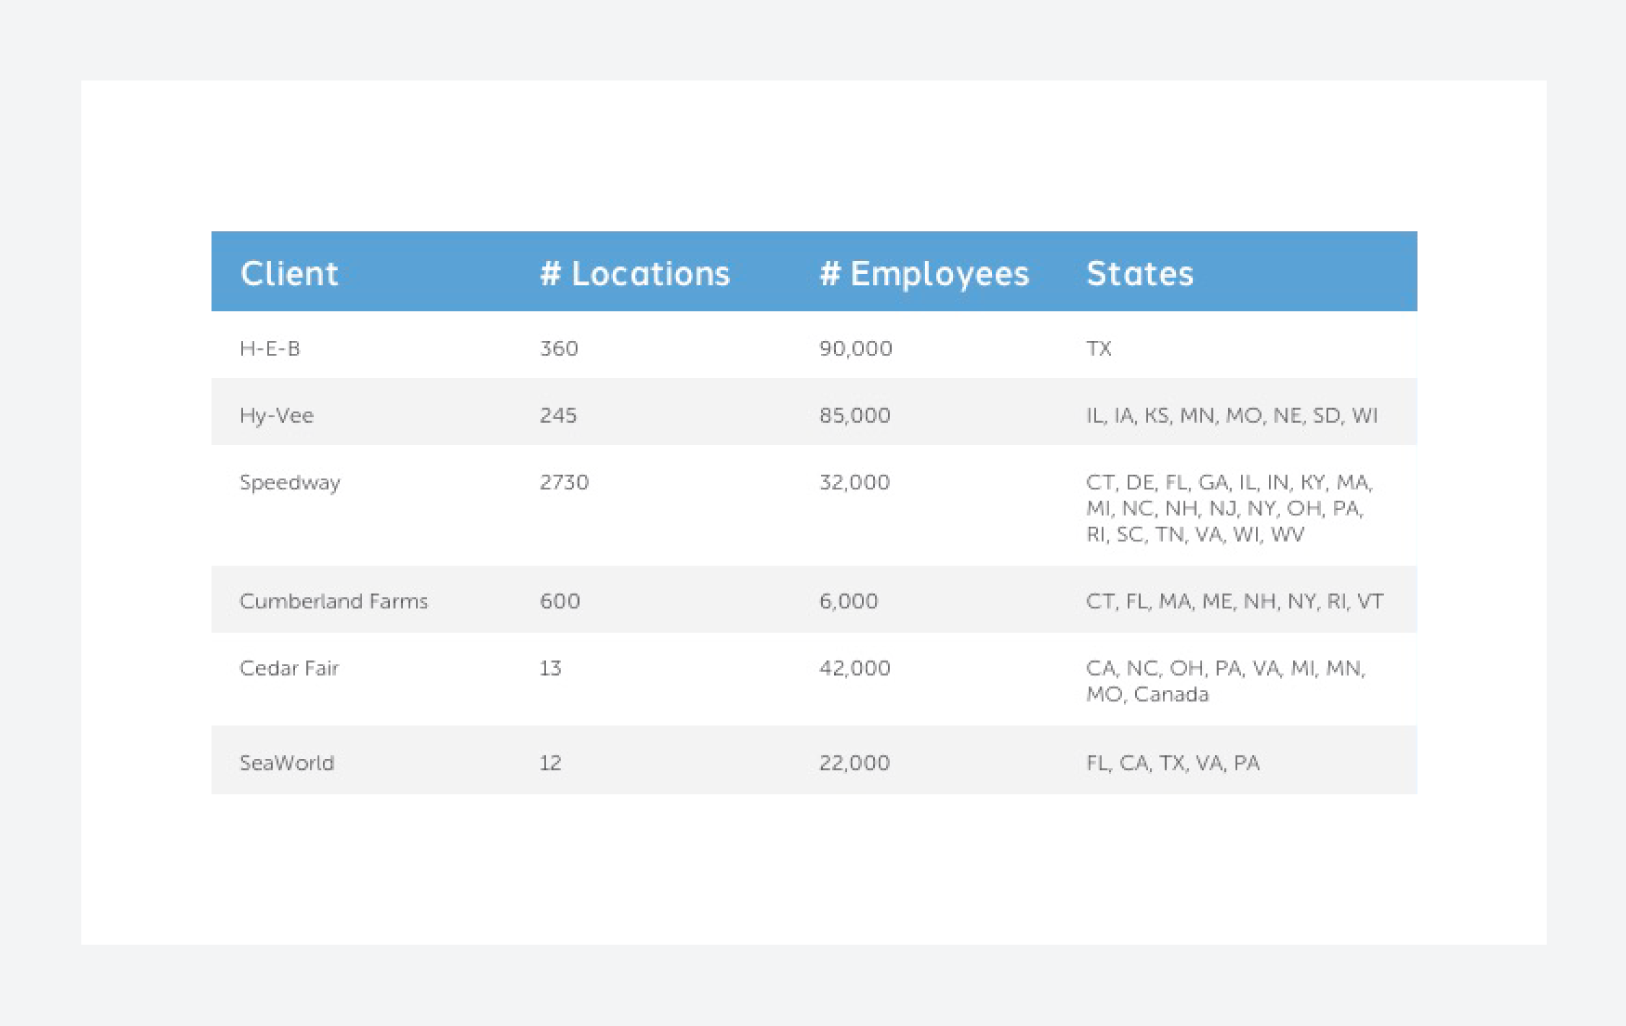This screenshot has height=1026, width=1626.
Task: Click the 12 locations value
Action: coord(551,763)
